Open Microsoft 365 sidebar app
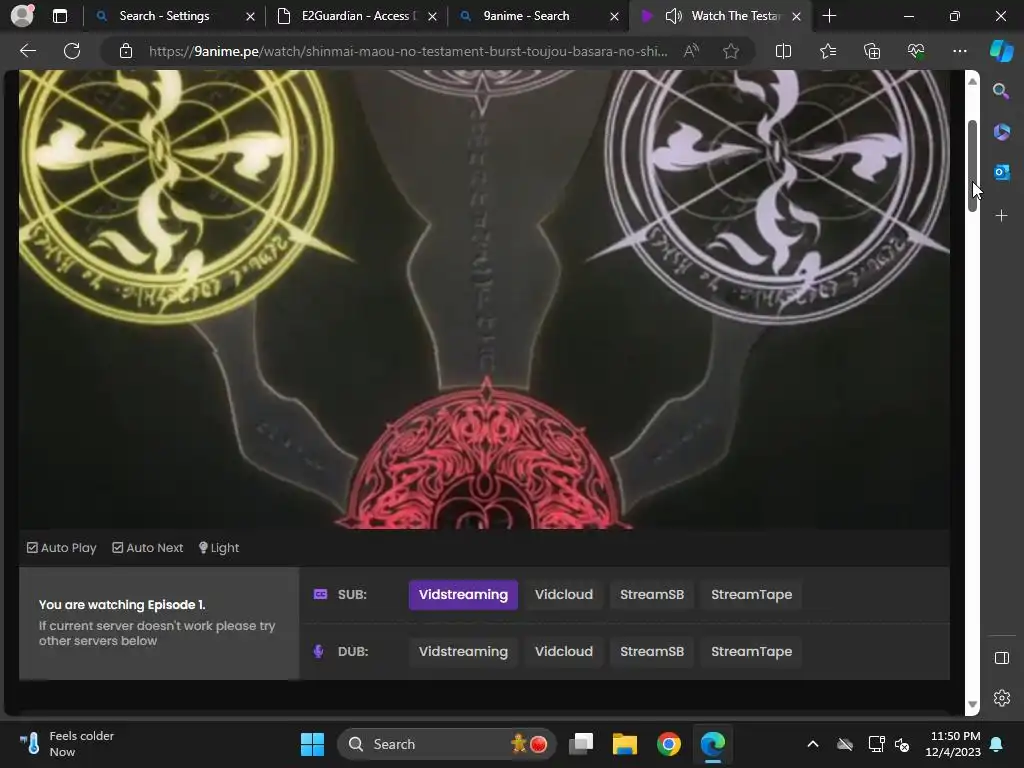Screen dimensions: 1024x768 (1001, 132)
